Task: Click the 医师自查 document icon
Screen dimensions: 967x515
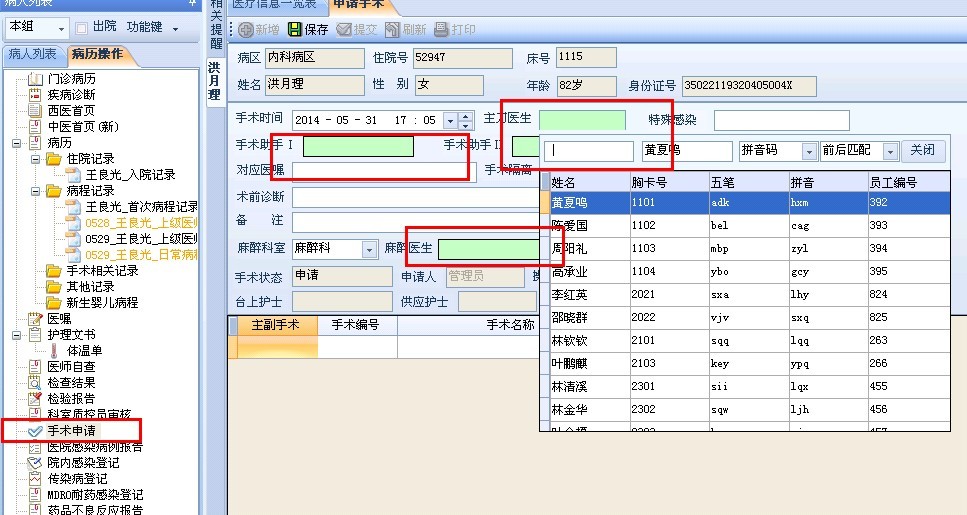Action: coord(36,367)
